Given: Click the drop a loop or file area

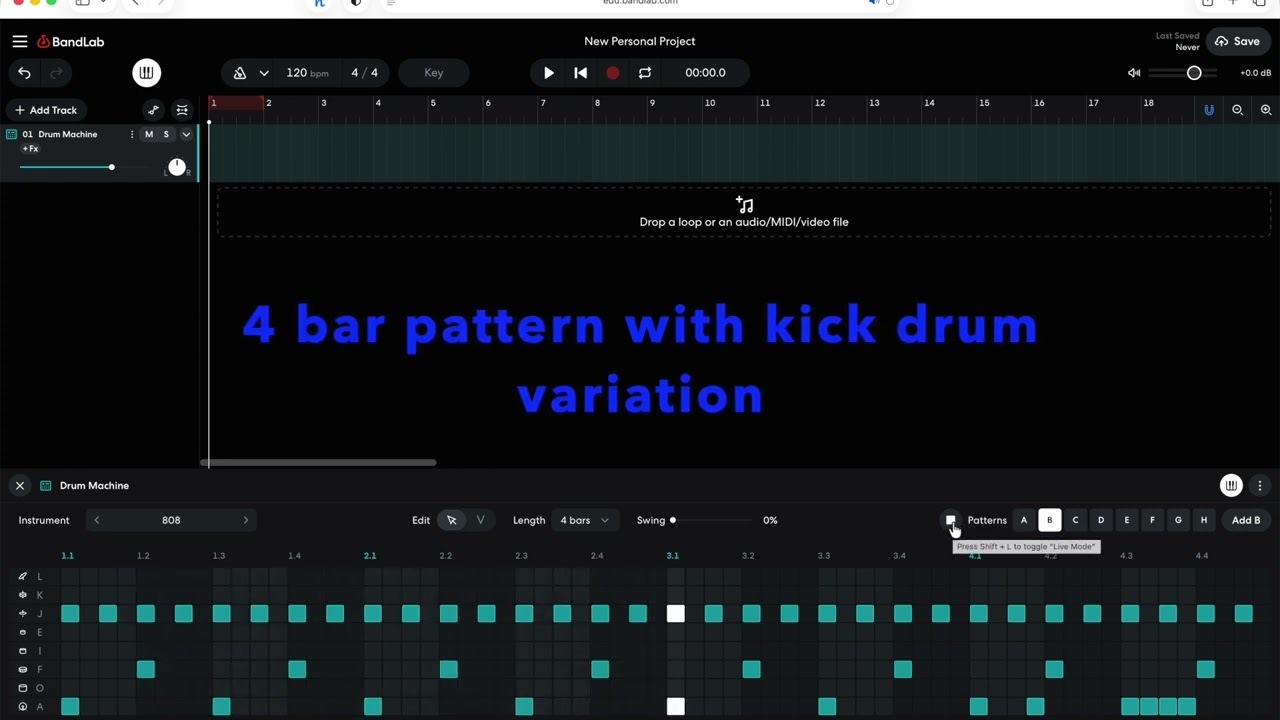Looking at the screenshot, I should 744,212.
